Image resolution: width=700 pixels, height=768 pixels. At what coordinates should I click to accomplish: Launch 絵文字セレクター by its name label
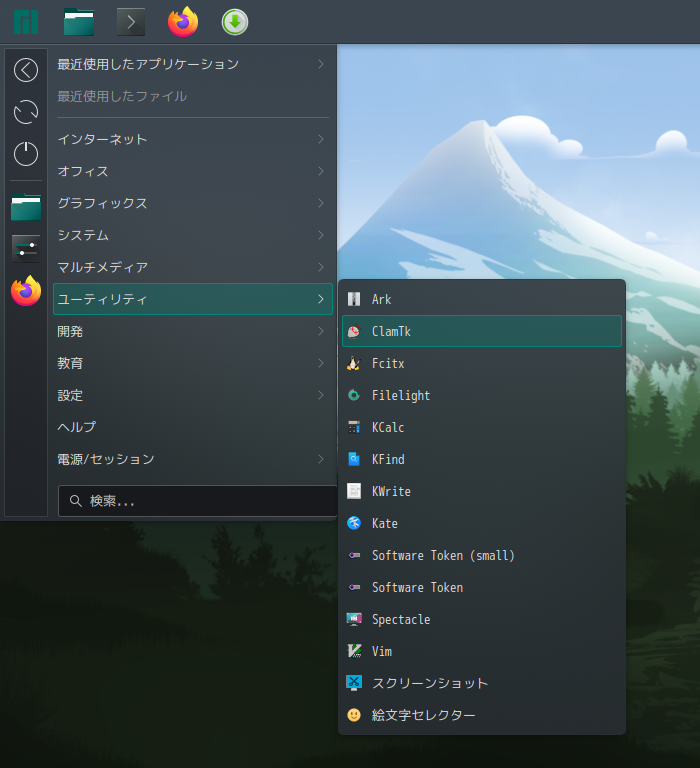coord(424,715)
